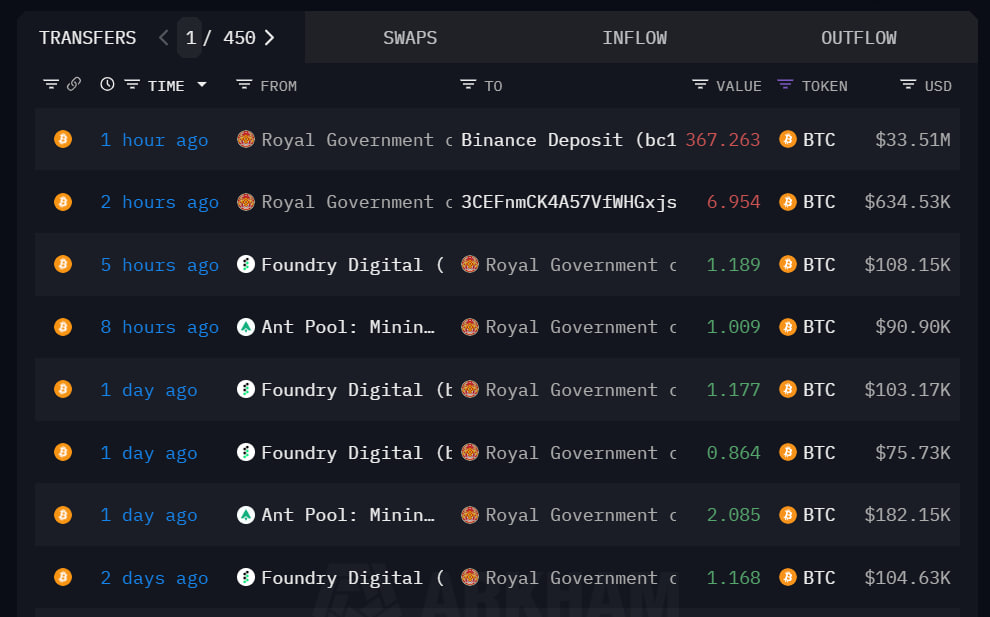Viewport: 990px width, 617px height.
Task: Open Foundry Digital sender in 0.864 row
Action: coord(356,453)
